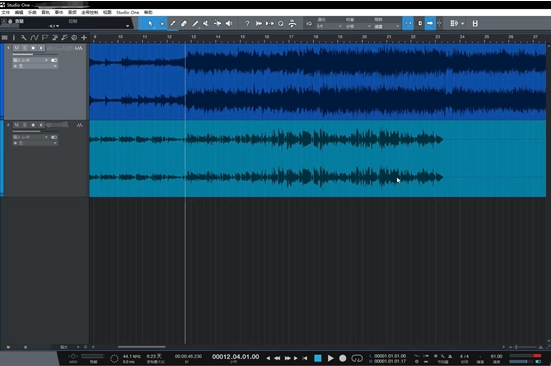Screen dimensions: 551x366
Task: Toggle the ripple edit button
Action: [420, 24]
